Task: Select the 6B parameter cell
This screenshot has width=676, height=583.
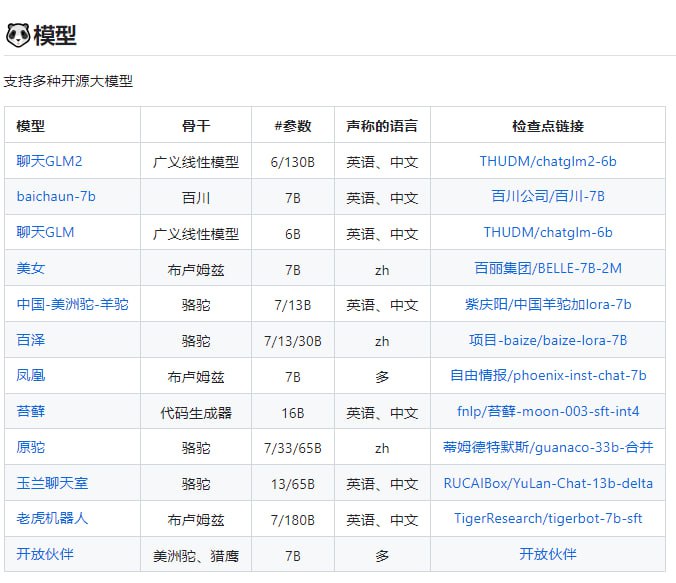Action: [x=293, y=234]
